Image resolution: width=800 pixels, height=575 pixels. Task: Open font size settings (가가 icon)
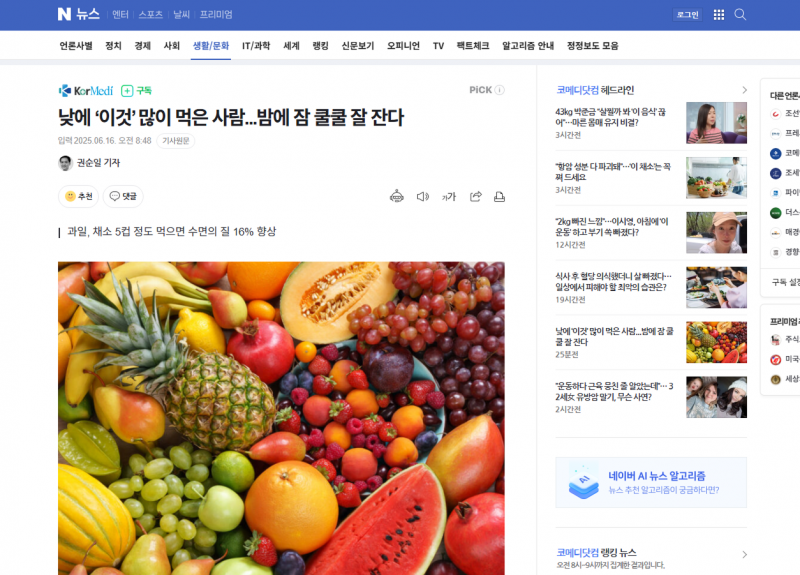tap(448, 197)
